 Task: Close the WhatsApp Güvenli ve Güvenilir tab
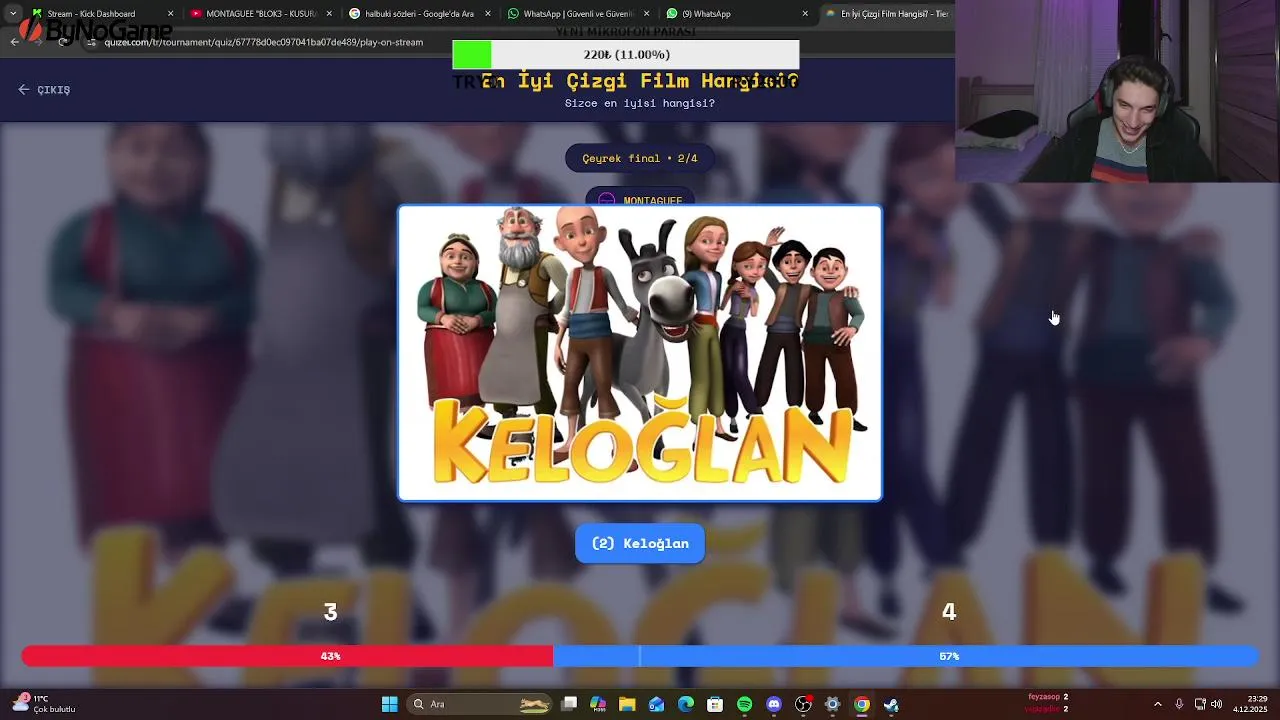647,14
